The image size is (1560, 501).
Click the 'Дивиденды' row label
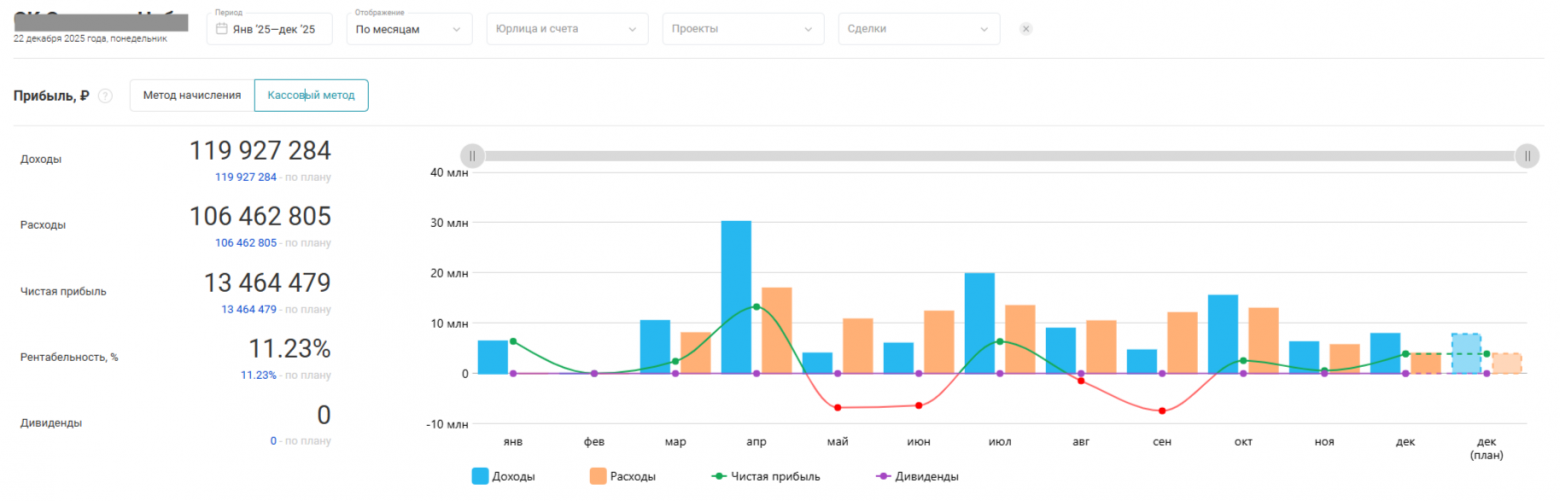click(x=49, y=423)
